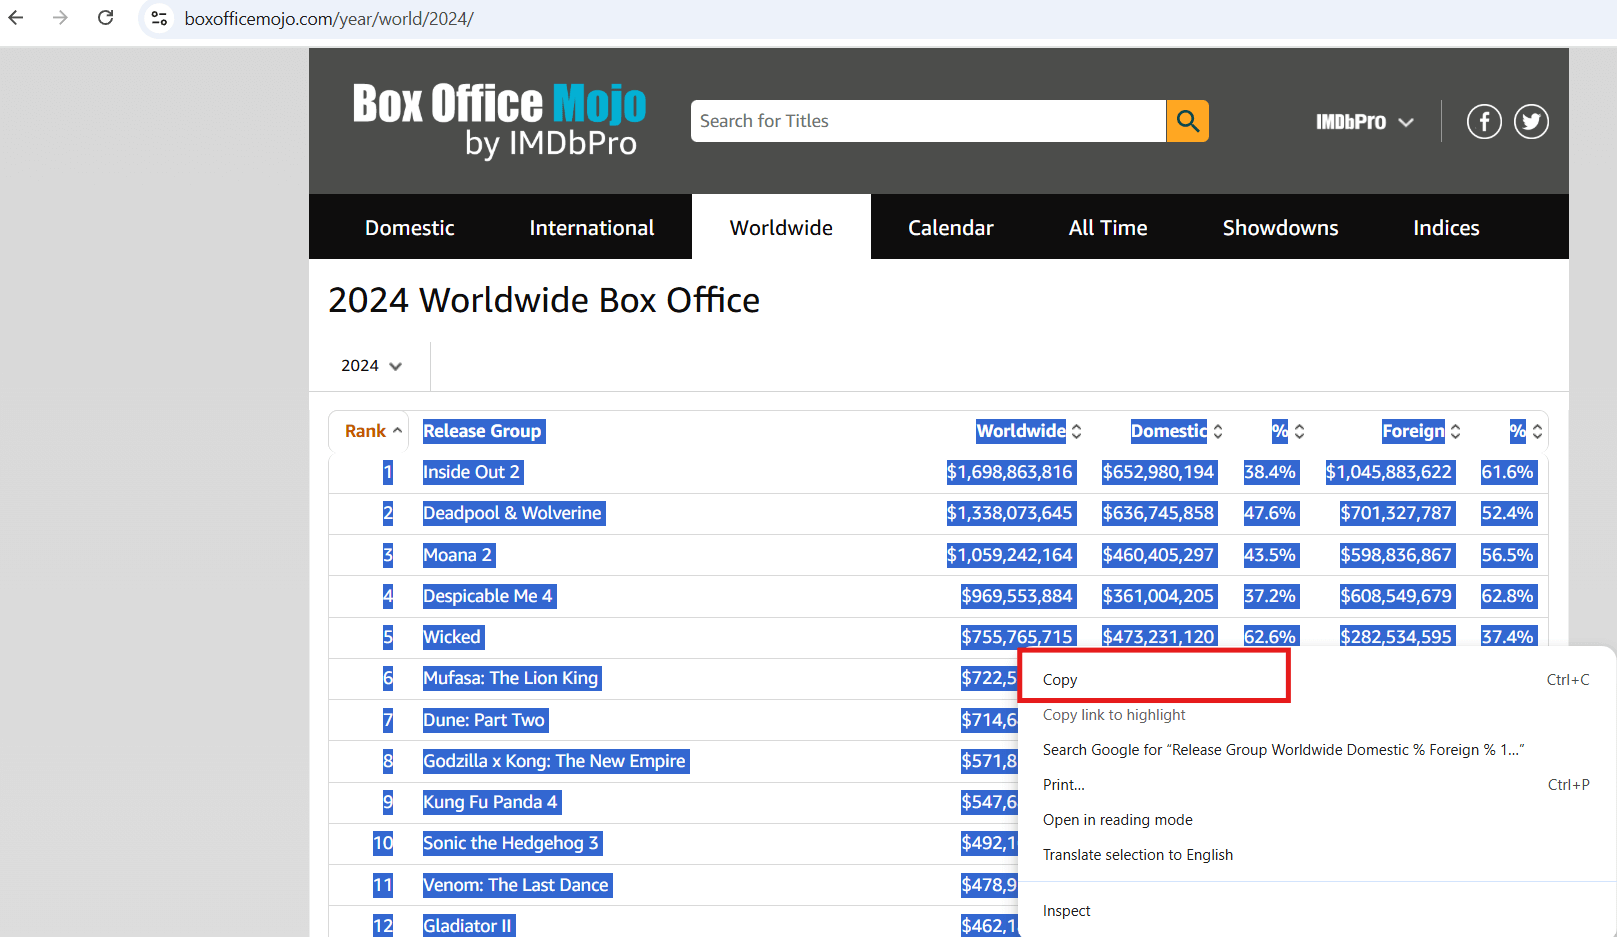Click the Search for Titles field

[x=928, y=121]
